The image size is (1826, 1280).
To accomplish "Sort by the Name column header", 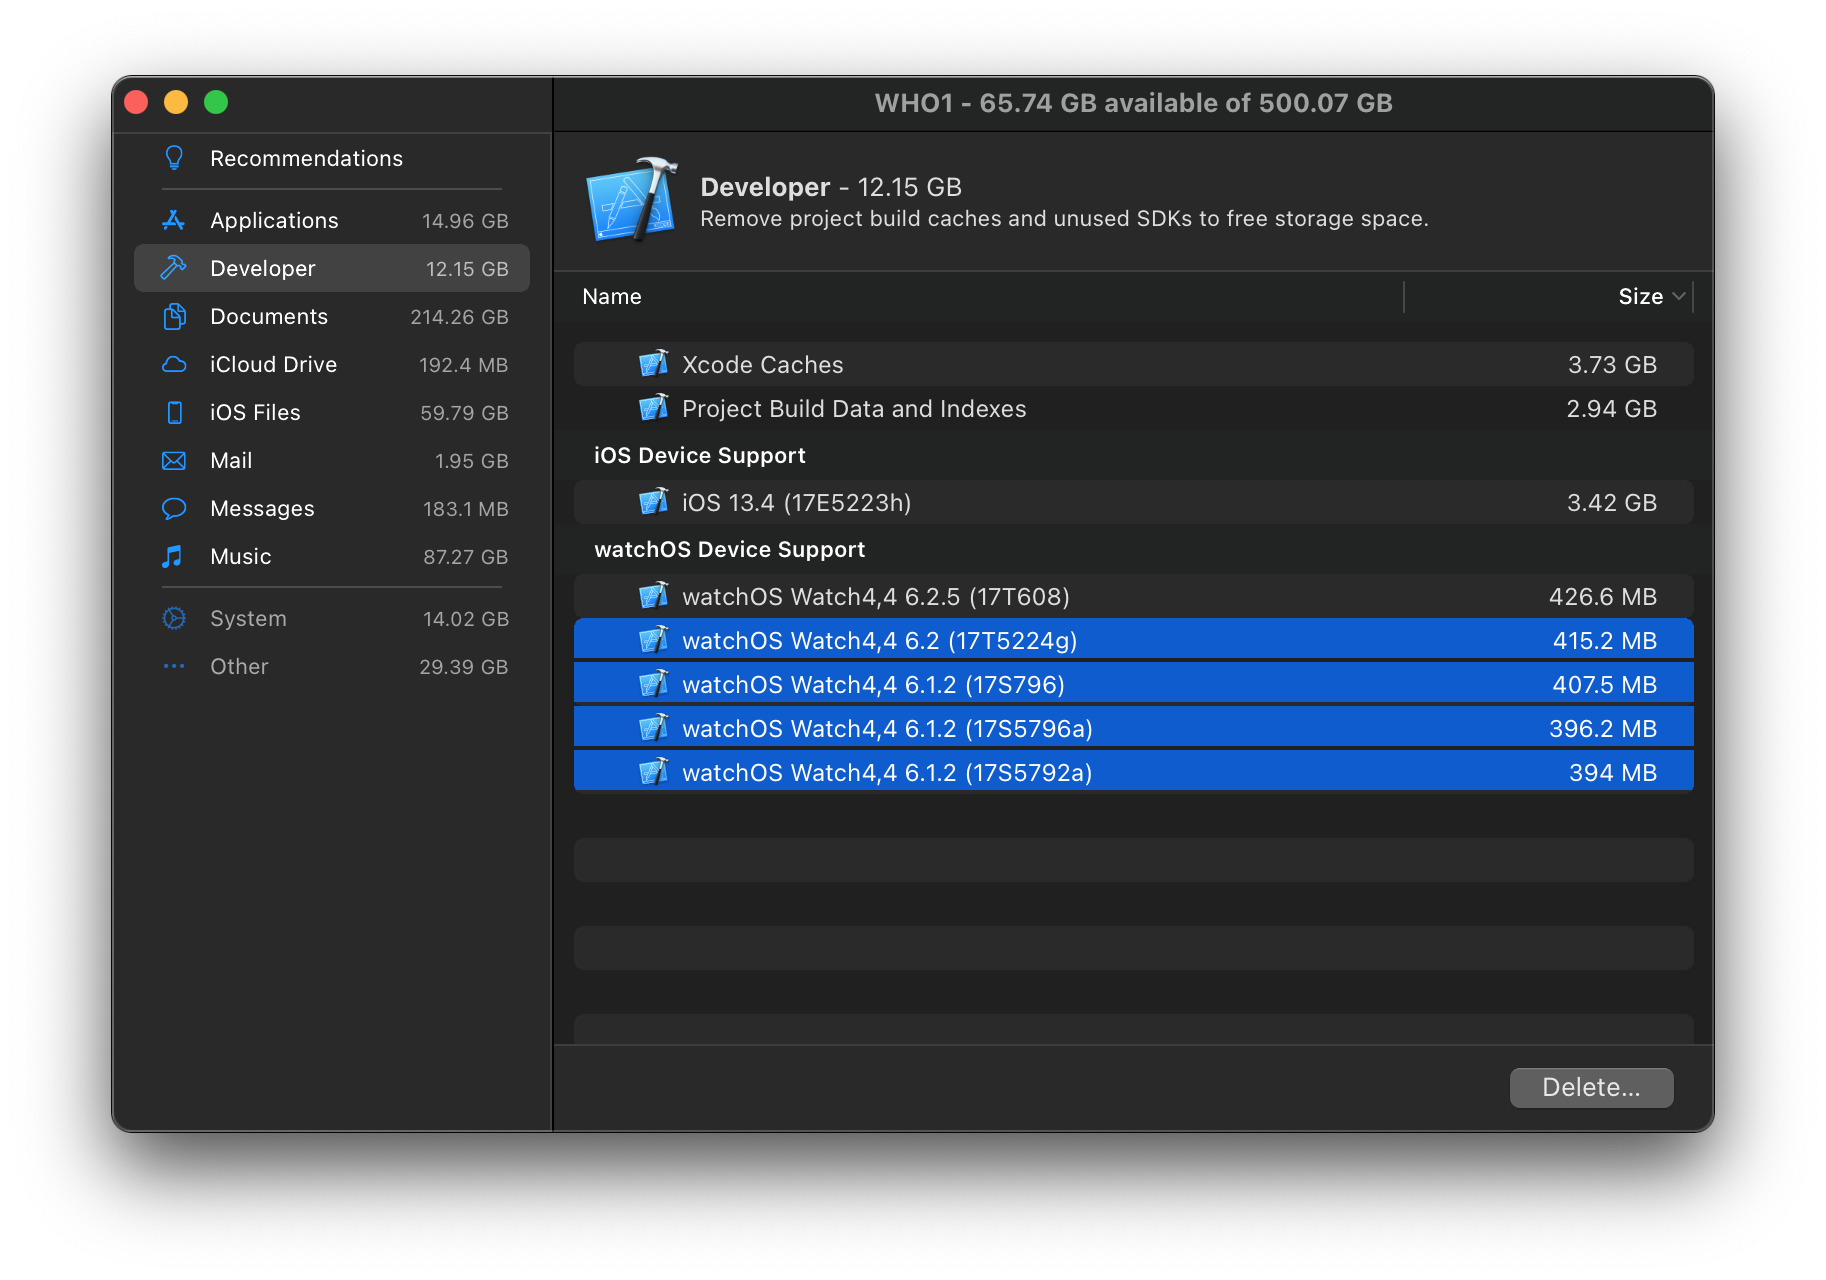I will 988,297.
